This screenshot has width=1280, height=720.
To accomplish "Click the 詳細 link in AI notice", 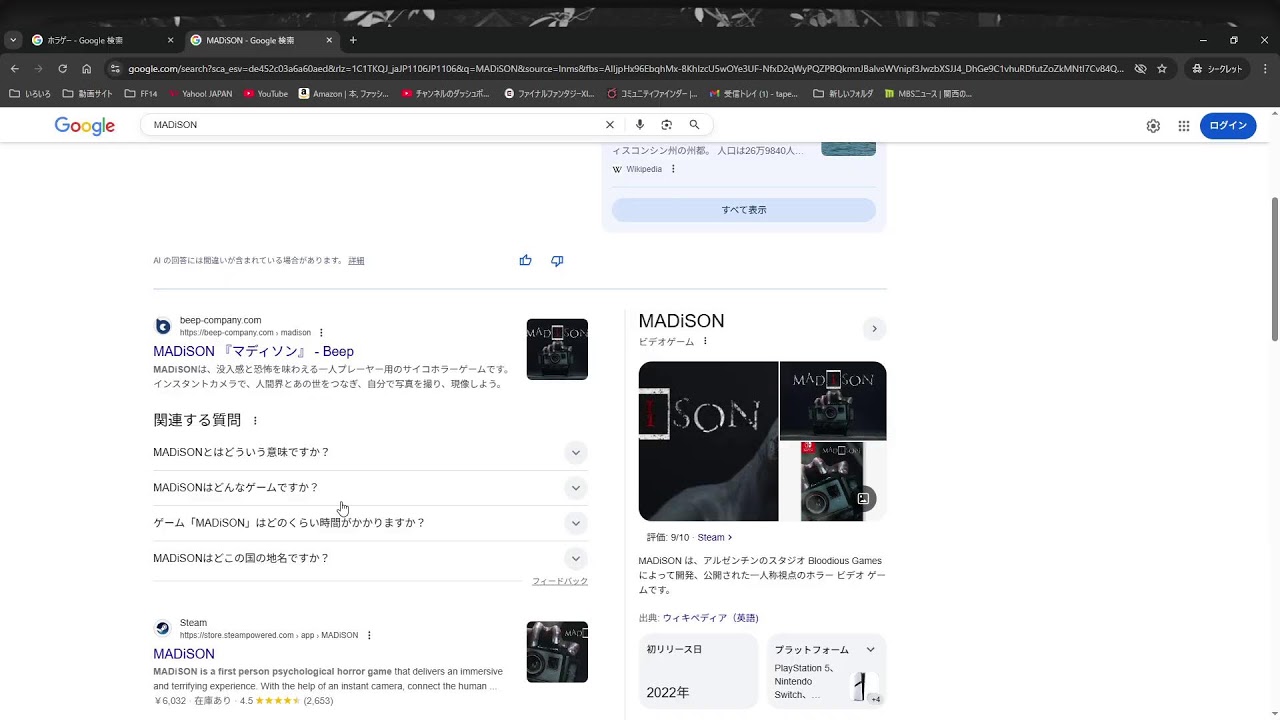I will (x=356, y=261).
